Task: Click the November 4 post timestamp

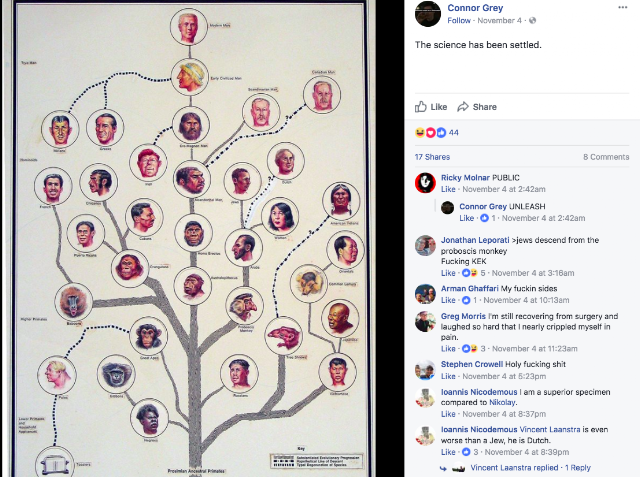Action: [499, 20]
